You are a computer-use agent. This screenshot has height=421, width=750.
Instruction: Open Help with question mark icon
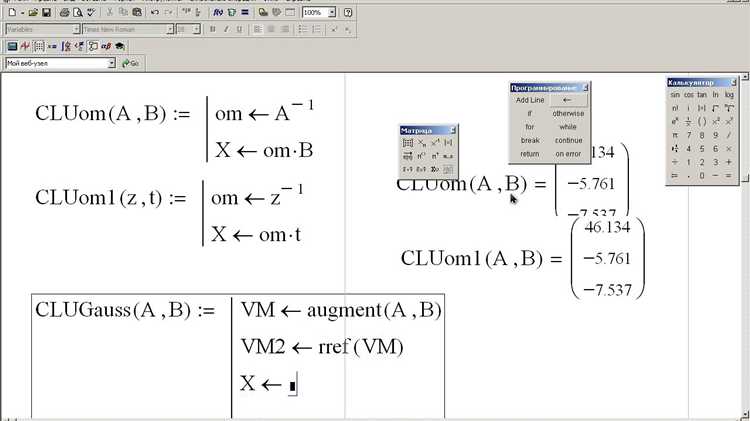click(x=348, y=12)
